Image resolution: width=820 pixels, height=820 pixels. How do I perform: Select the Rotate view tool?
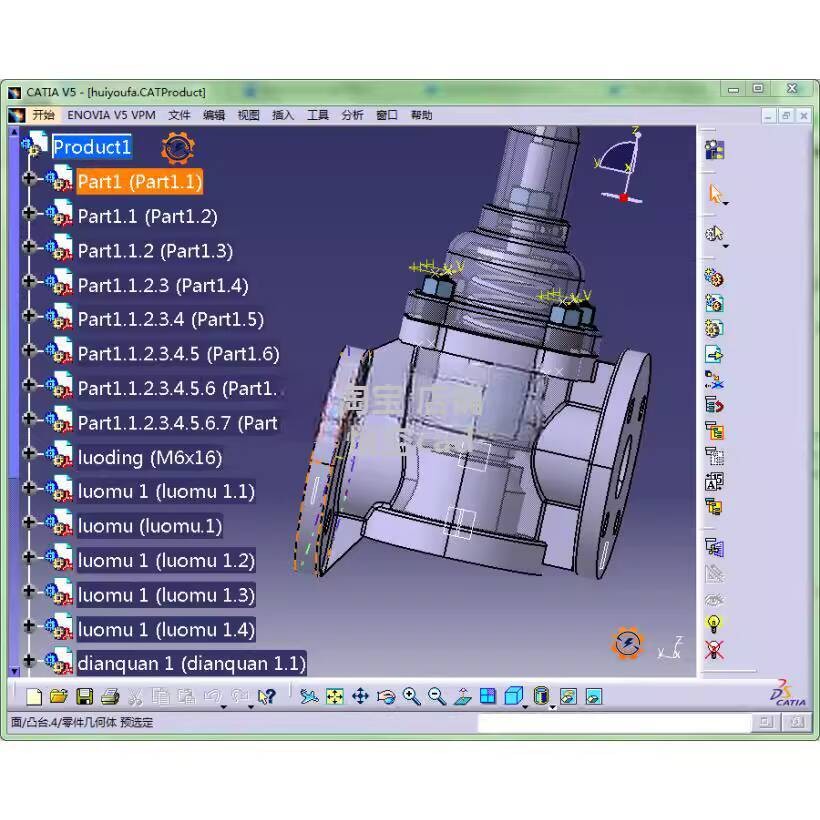click(x=386, y=697)
